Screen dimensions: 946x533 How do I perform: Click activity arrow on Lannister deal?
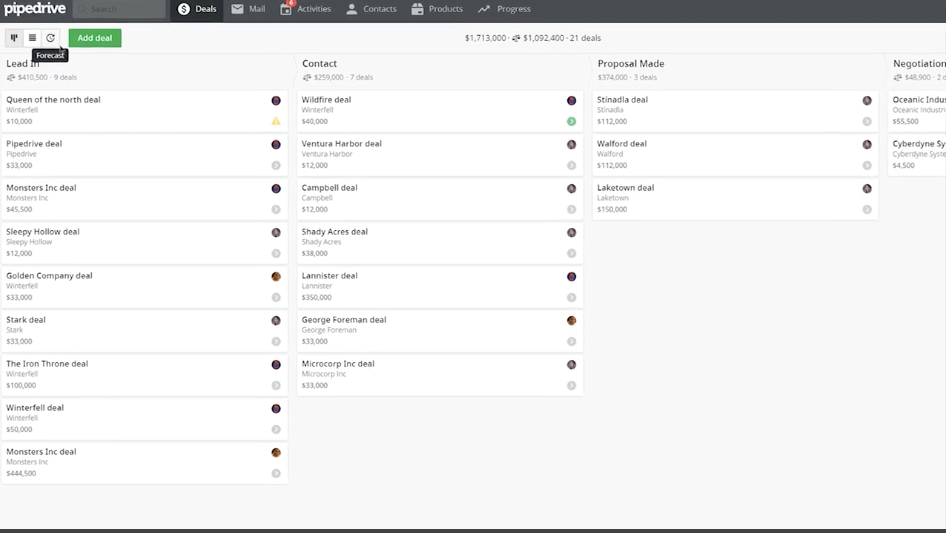[x=572, y=297]
